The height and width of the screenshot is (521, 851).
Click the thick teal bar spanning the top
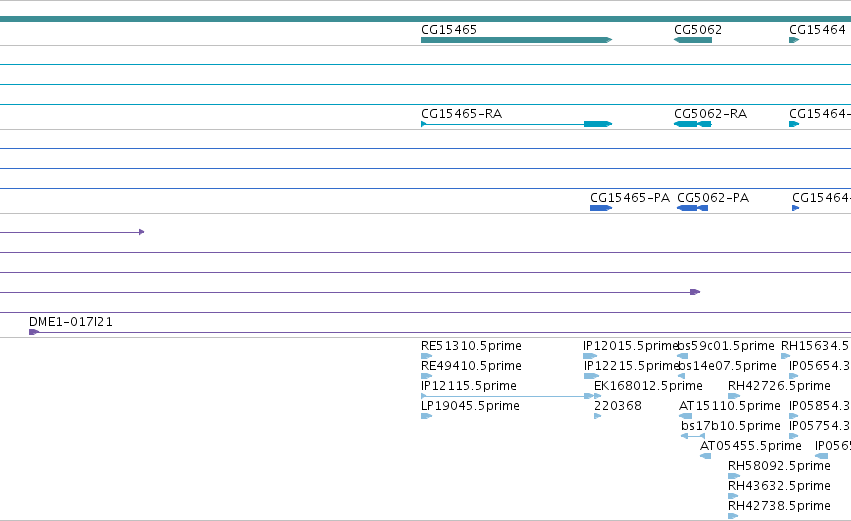pos(426,19)
